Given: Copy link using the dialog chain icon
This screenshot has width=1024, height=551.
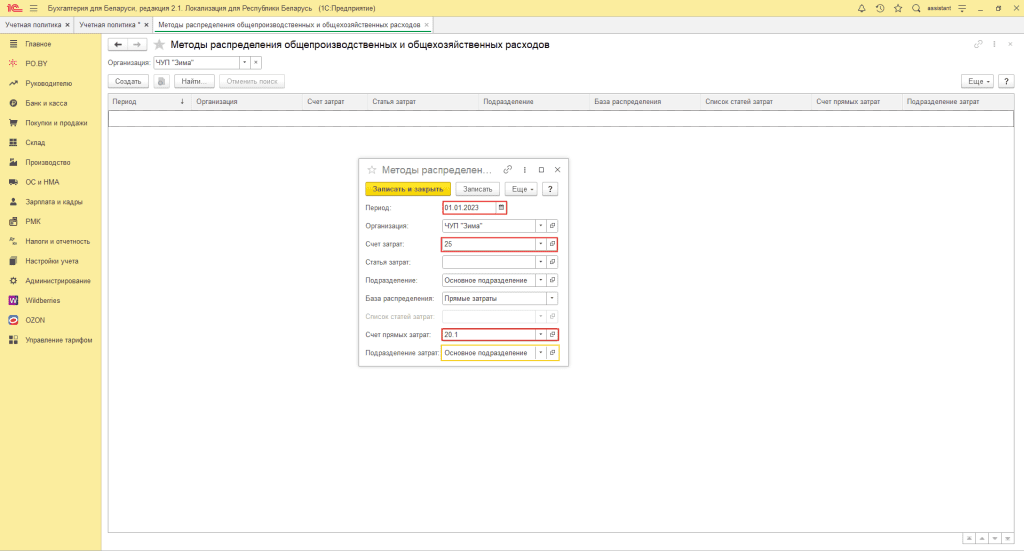Looking at the screenshot, I should coord(508,170).
